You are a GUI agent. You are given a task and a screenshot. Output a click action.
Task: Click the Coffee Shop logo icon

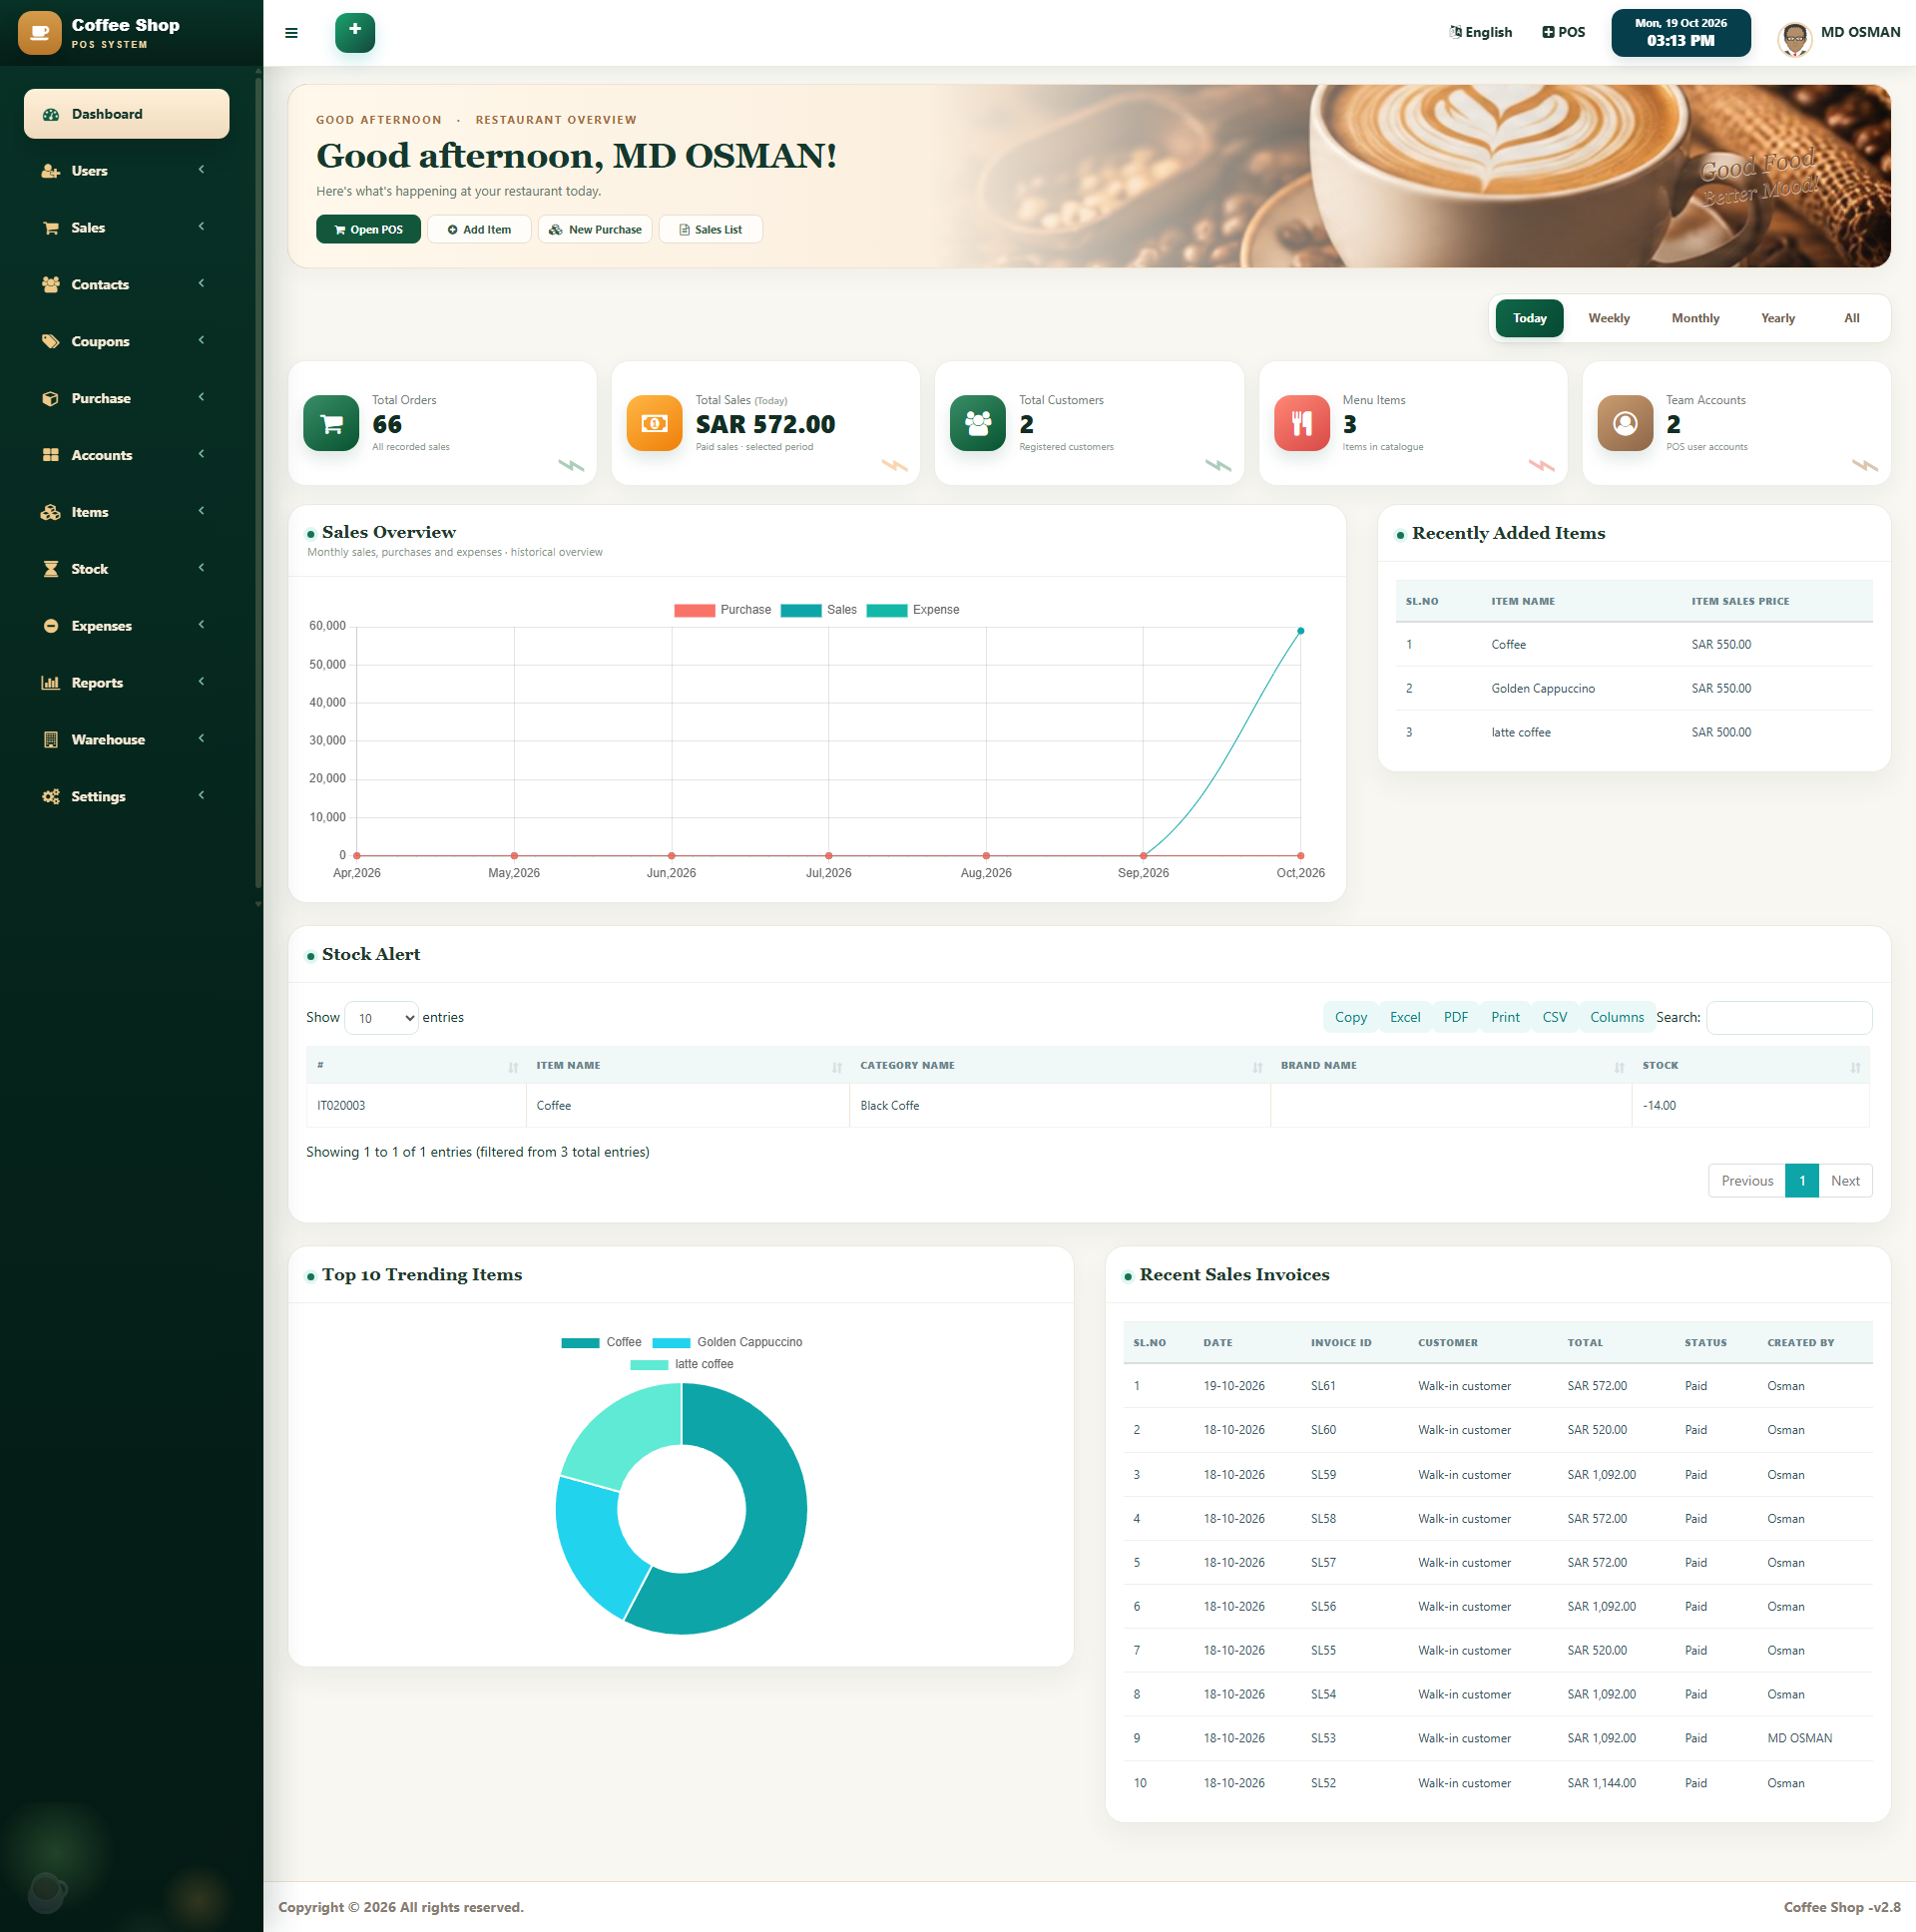[40, 33]
